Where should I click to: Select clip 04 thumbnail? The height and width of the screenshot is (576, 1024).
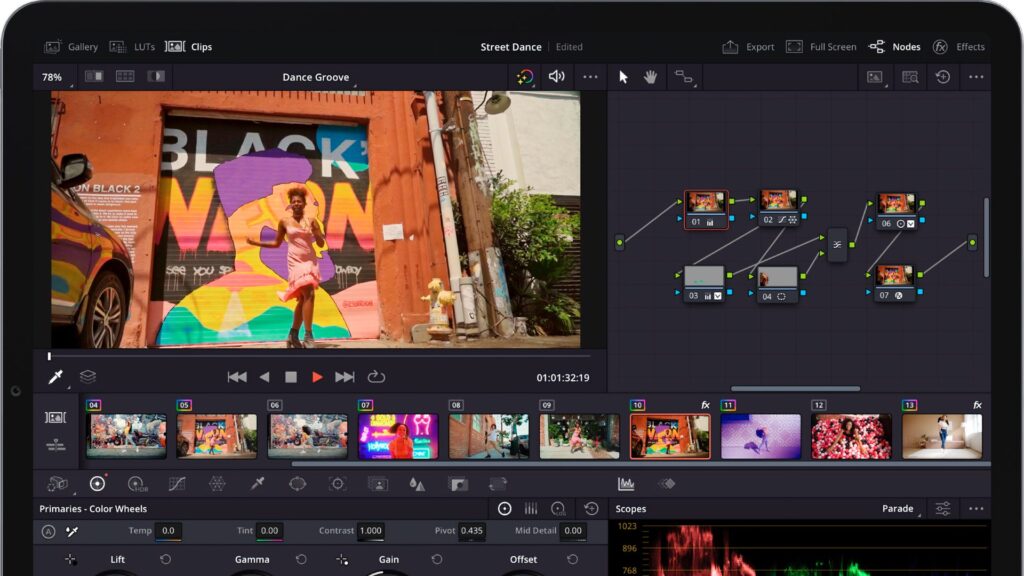point(126,436)
